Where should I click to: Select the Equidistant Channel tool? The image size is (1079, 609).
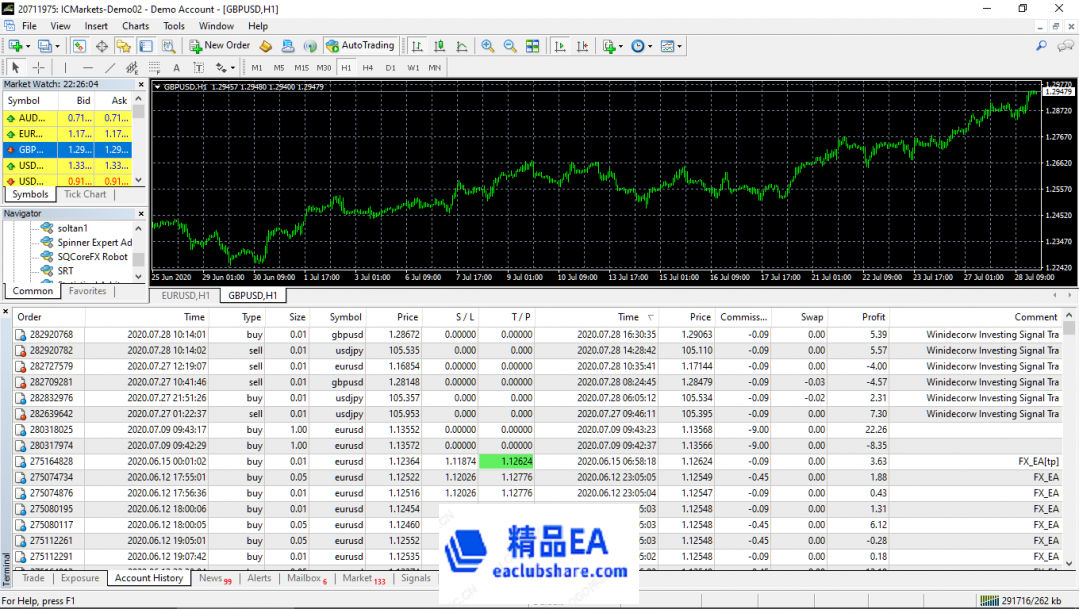tap(132, 67)
